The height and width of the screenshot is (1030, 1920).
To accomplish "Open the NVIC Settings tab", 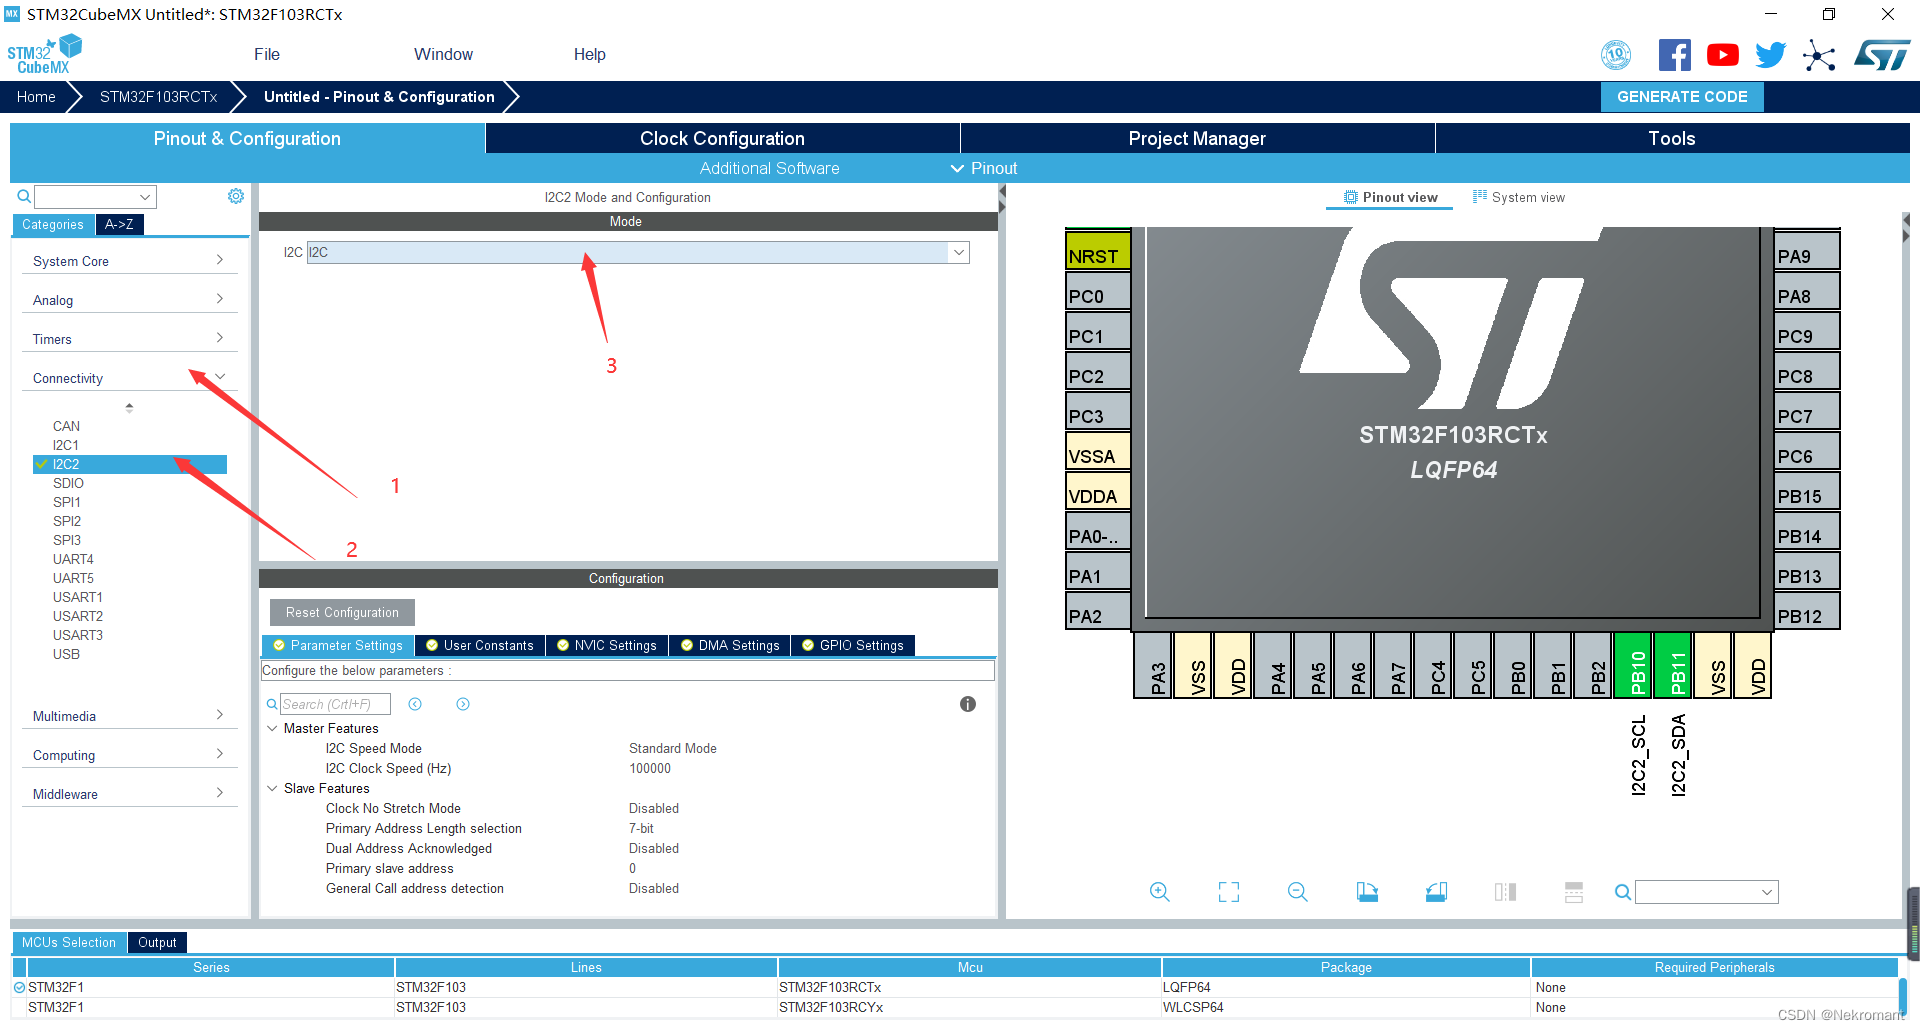I will [607, 645].
